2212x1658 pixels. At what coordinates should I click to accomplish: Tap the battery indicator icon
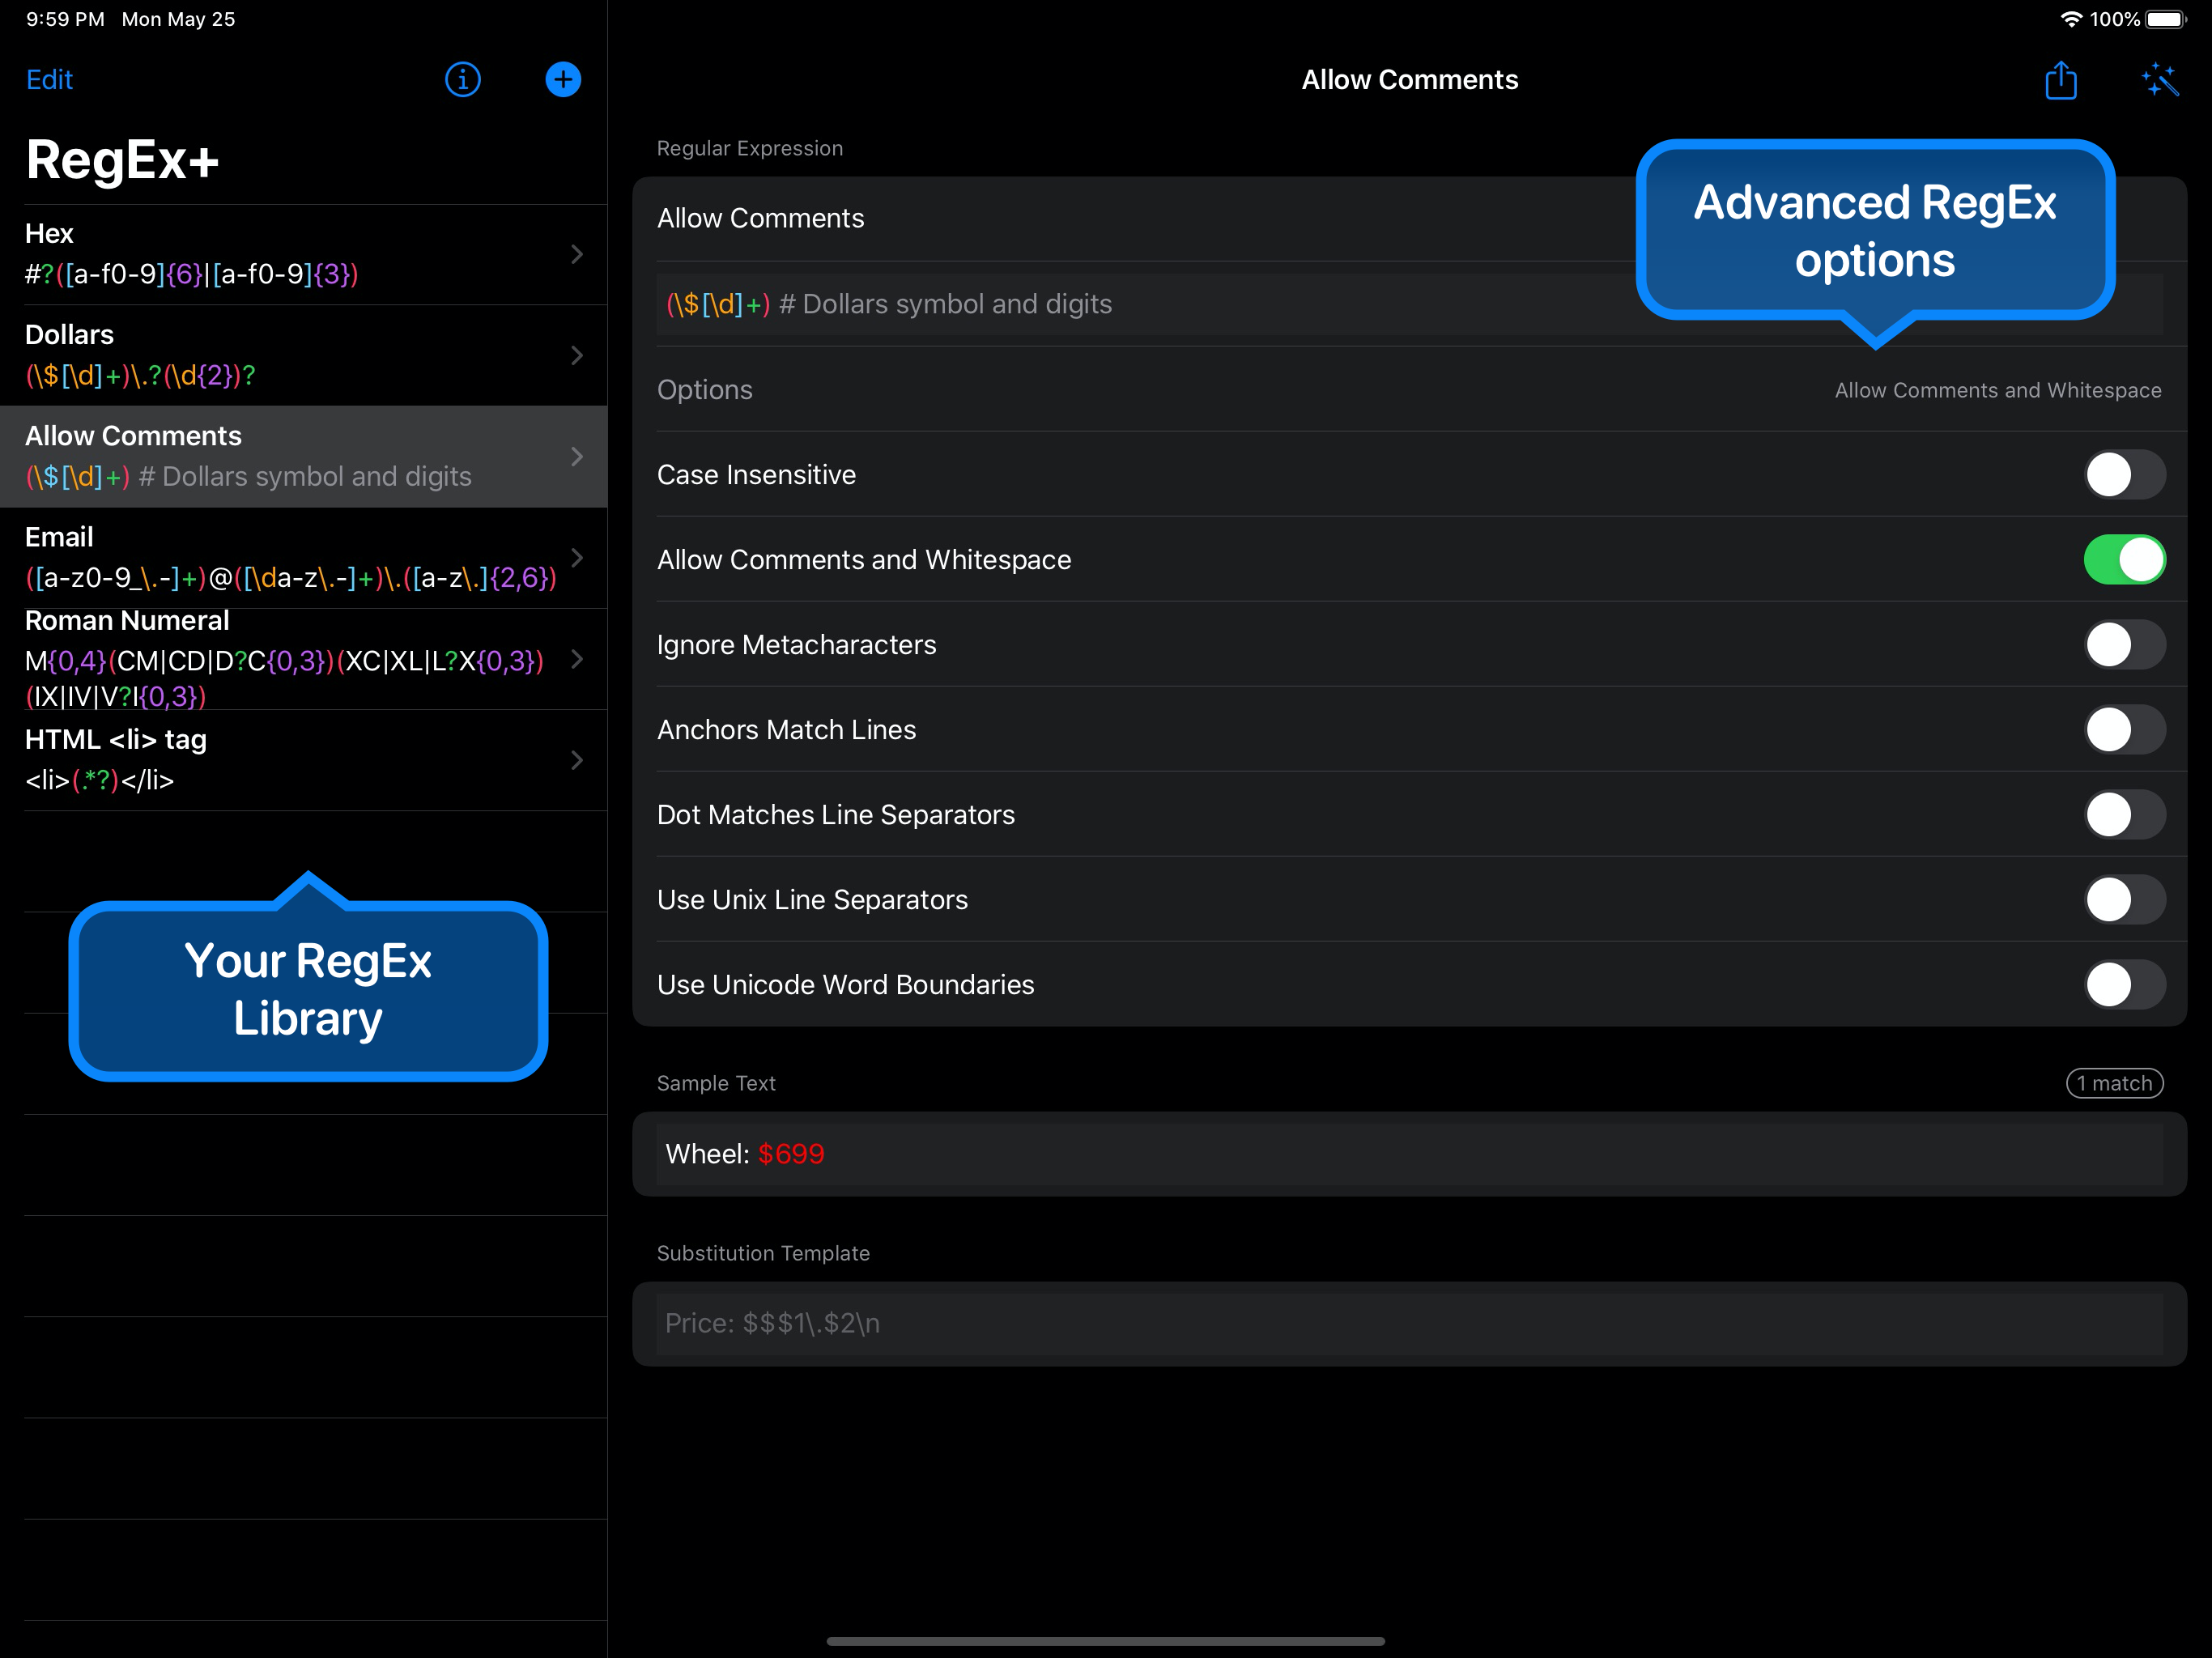click(2166, 19)
